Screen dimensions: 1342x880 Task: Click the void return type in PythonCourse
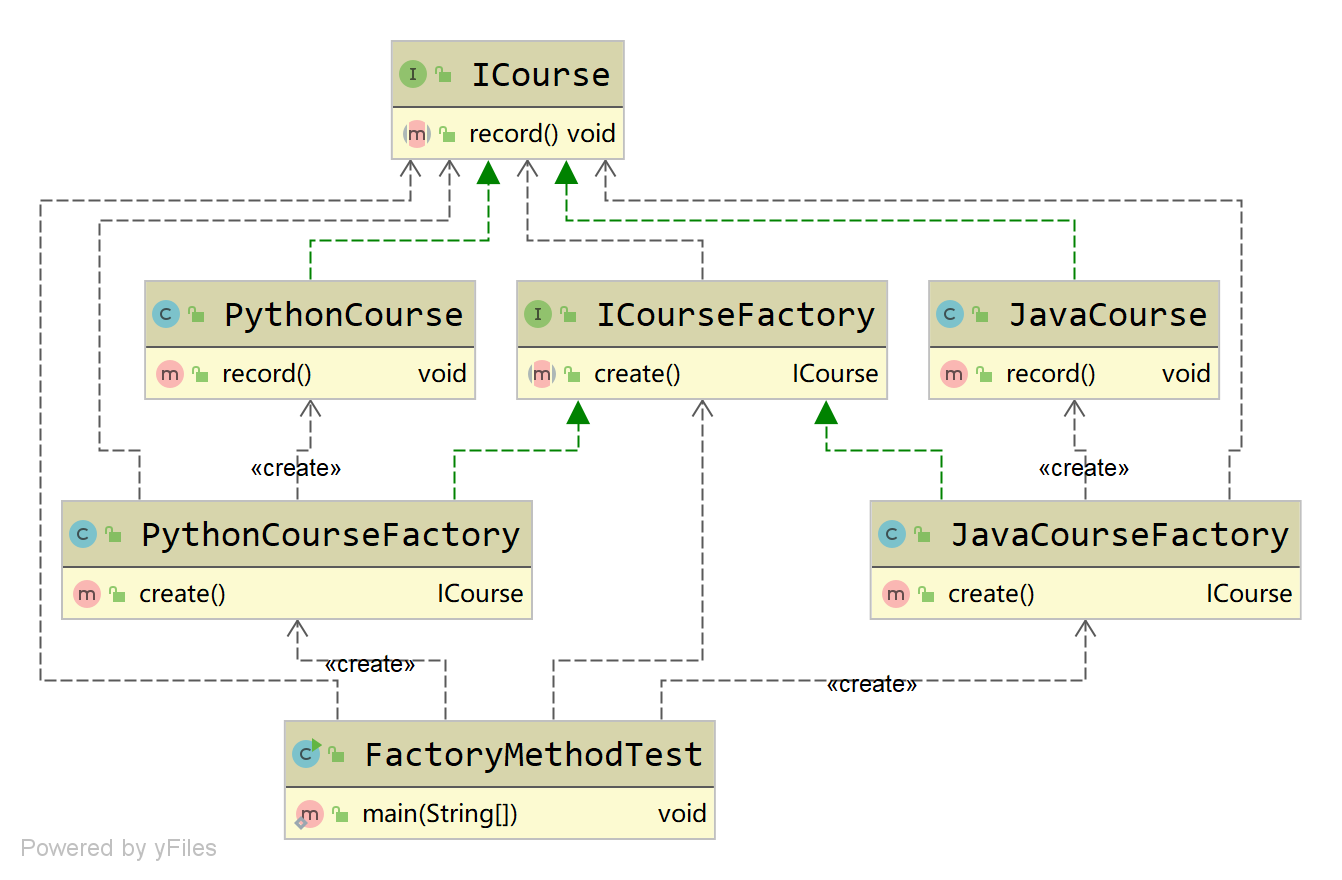443,374
